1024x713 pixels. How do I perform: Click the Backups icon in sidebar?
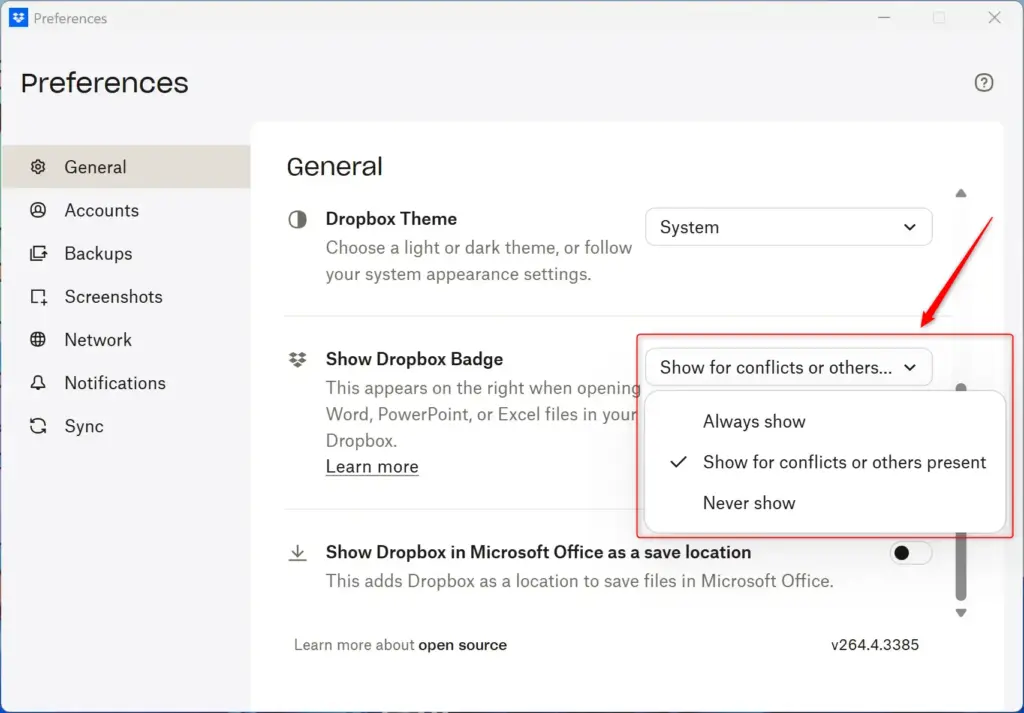(x=39, y=253)
